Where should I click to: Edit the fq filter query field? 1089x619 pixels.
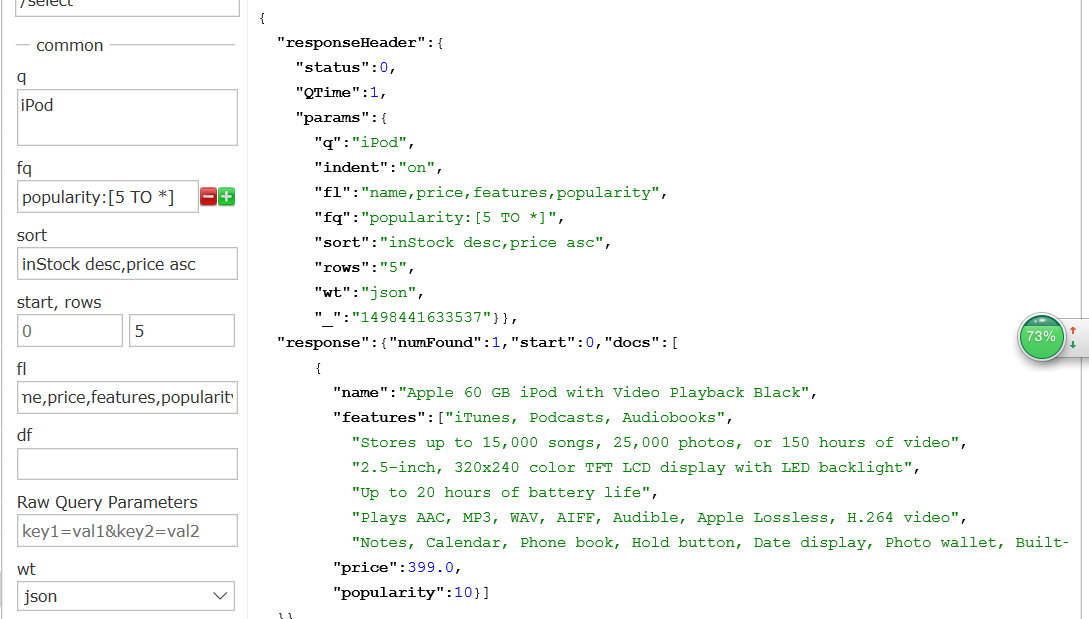coord(108,197)
